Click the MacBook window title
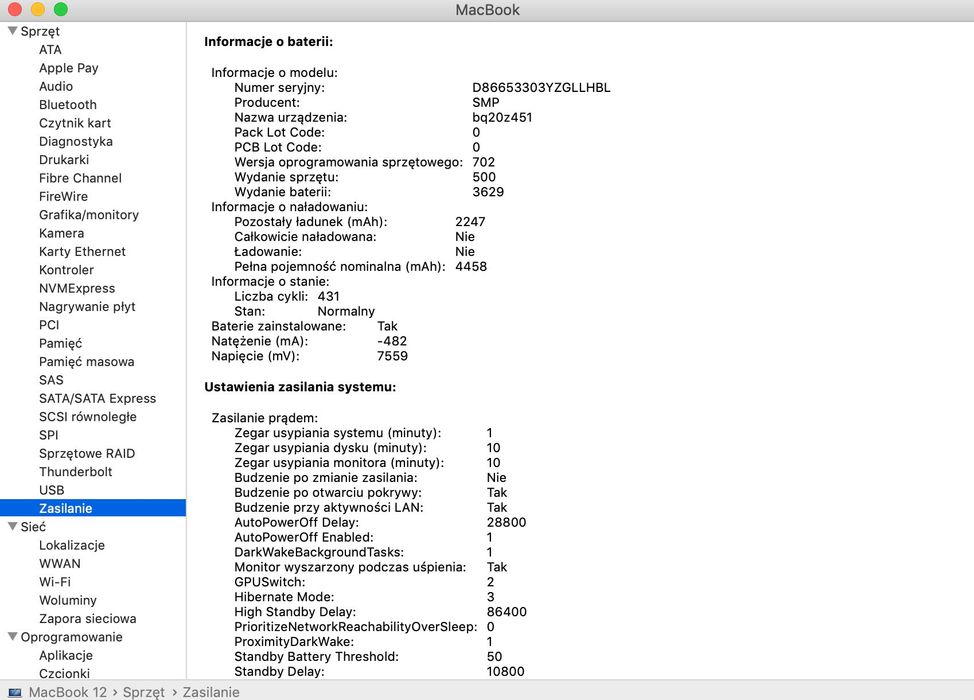The height and width of the screenshot is (700, 974). point(488,10)
